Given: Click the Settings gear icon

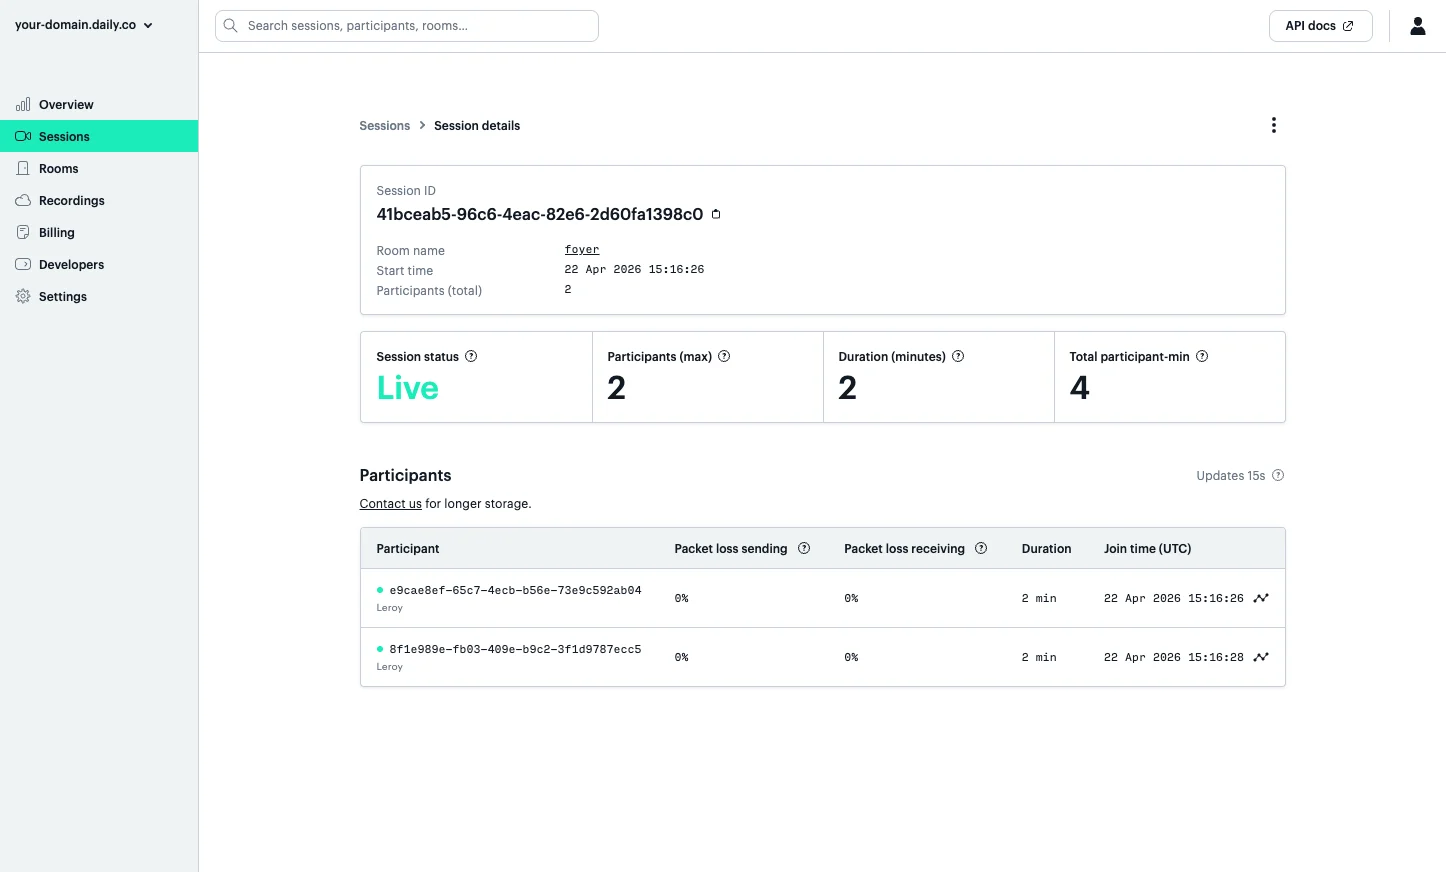Looking at the screenshot, I should [x=23, y=296].
